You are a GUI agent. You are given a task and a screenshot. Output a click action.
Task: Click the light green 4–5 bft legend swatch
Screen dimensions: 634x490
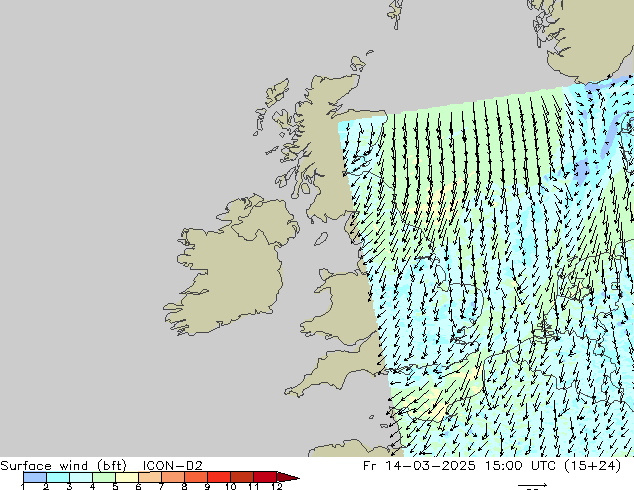coord(104,477)
